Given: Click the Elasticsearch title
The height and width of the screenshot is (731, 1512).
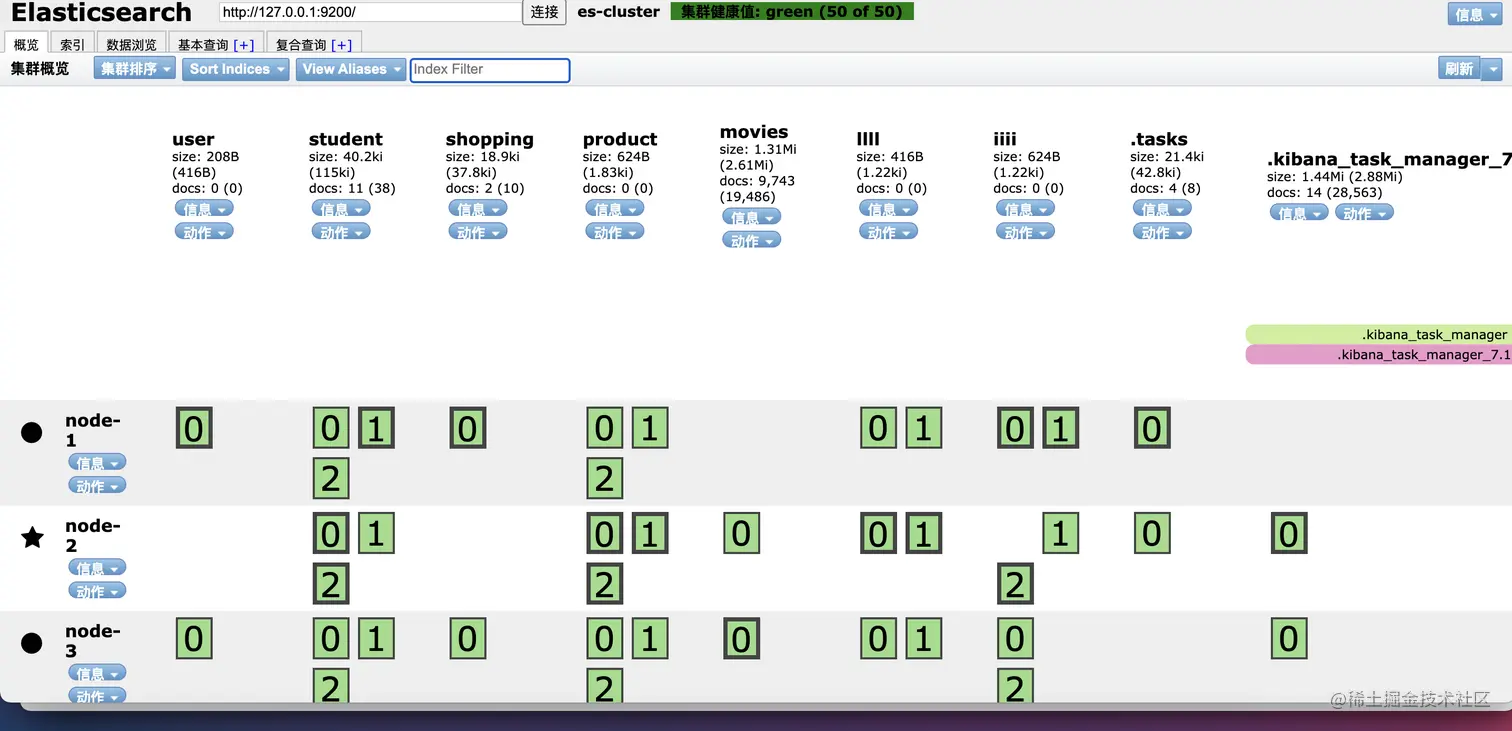Looking at the screenshot, I should (x=101, y=12).
